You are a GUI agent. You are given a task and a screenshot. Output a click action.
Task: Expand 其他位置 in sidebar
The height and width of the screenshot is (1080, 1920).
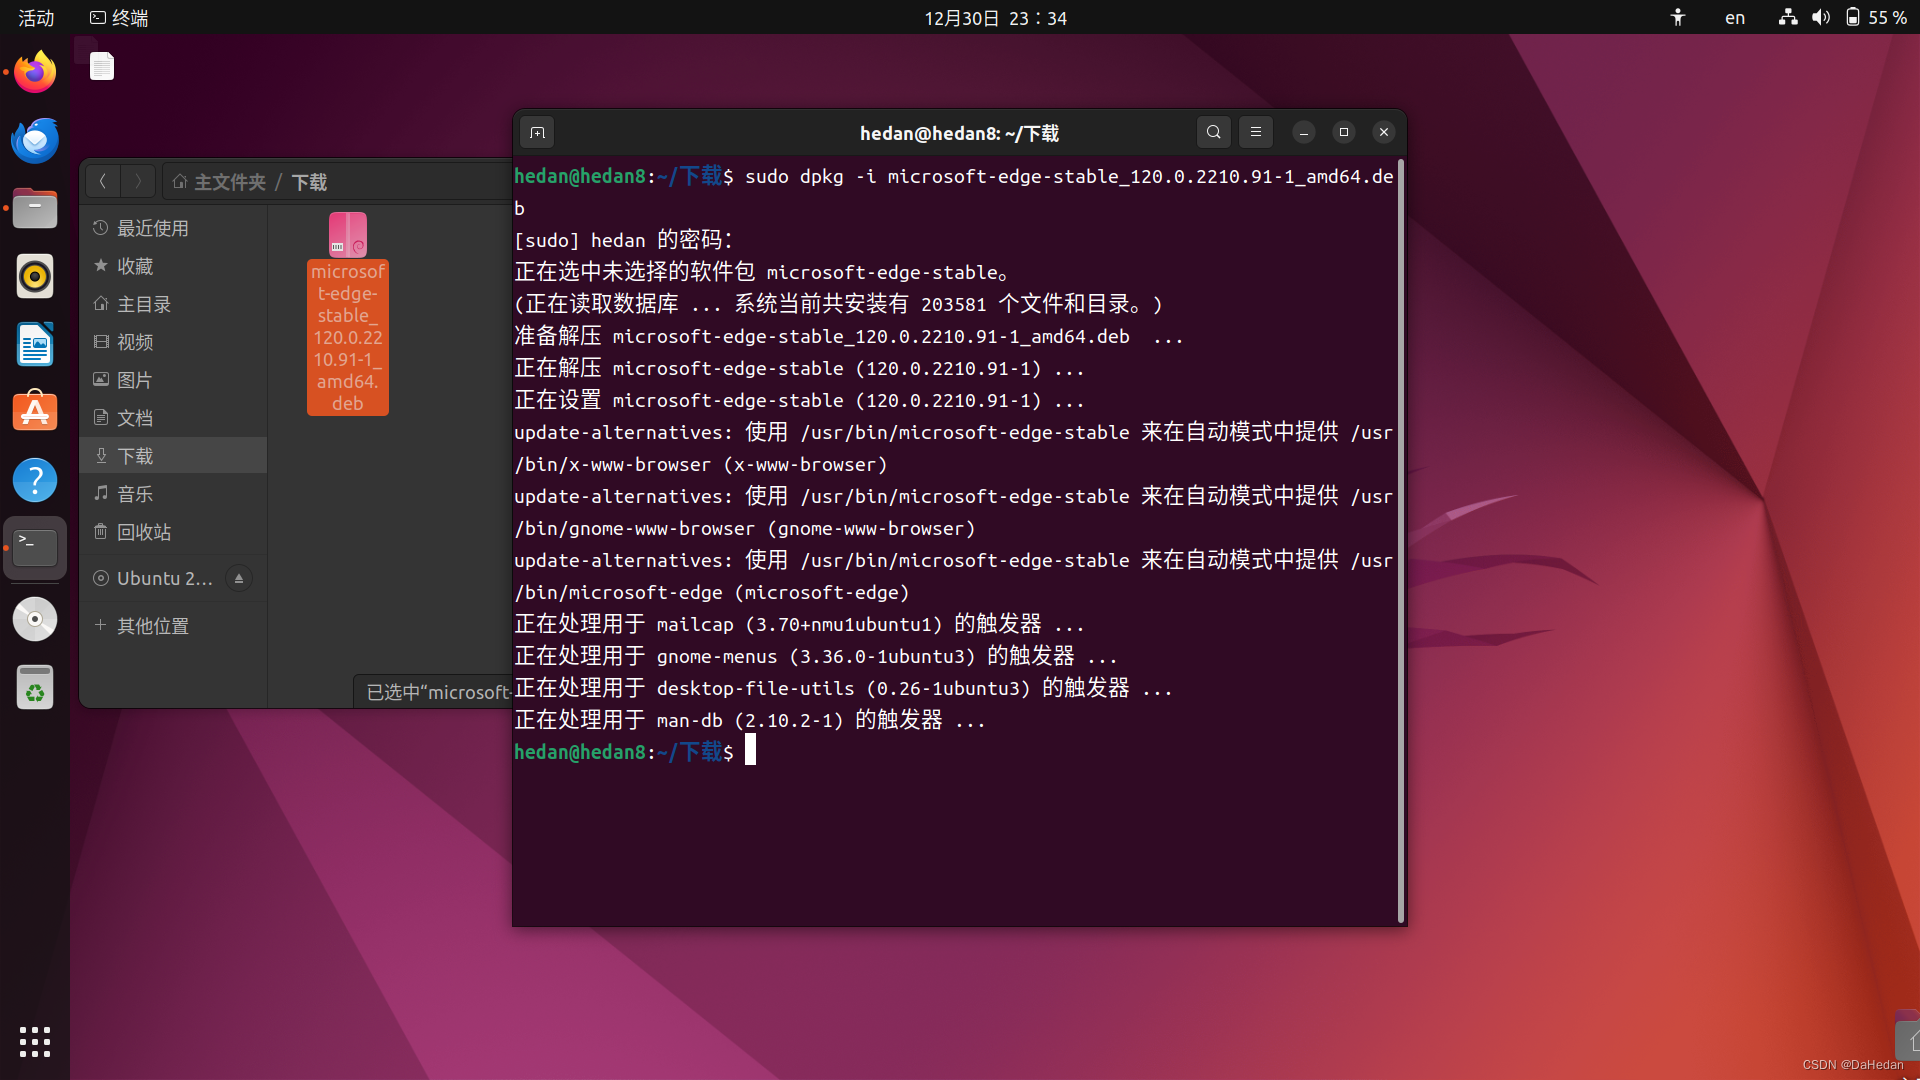152,626
